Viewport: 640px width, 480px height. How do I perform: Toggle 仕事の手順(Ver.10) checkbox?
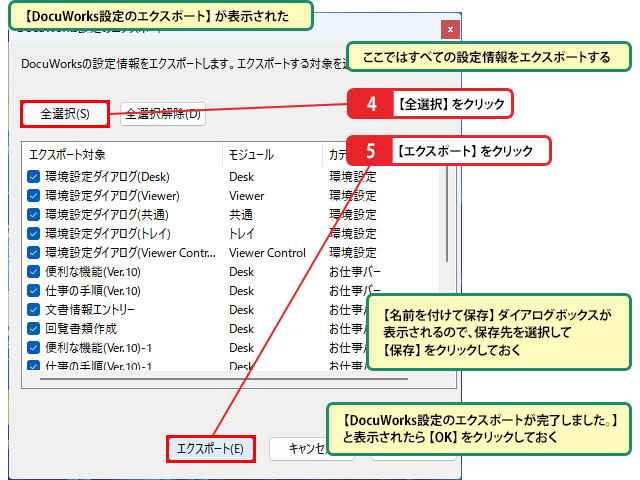(x=33, y=291)
